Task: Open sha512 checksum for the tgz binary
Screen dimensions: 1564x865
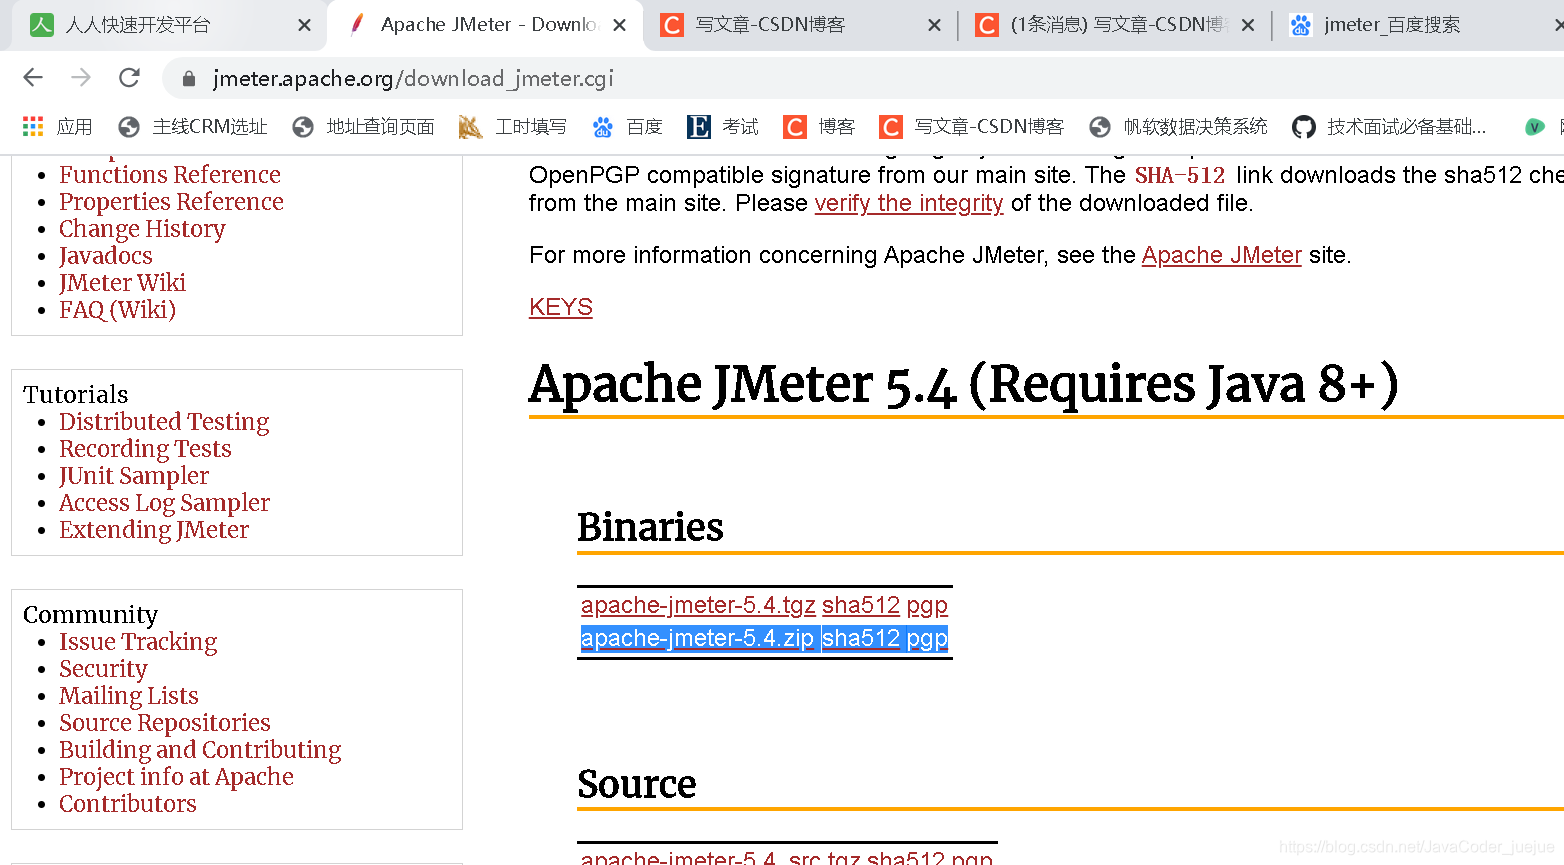Action: 861,606
